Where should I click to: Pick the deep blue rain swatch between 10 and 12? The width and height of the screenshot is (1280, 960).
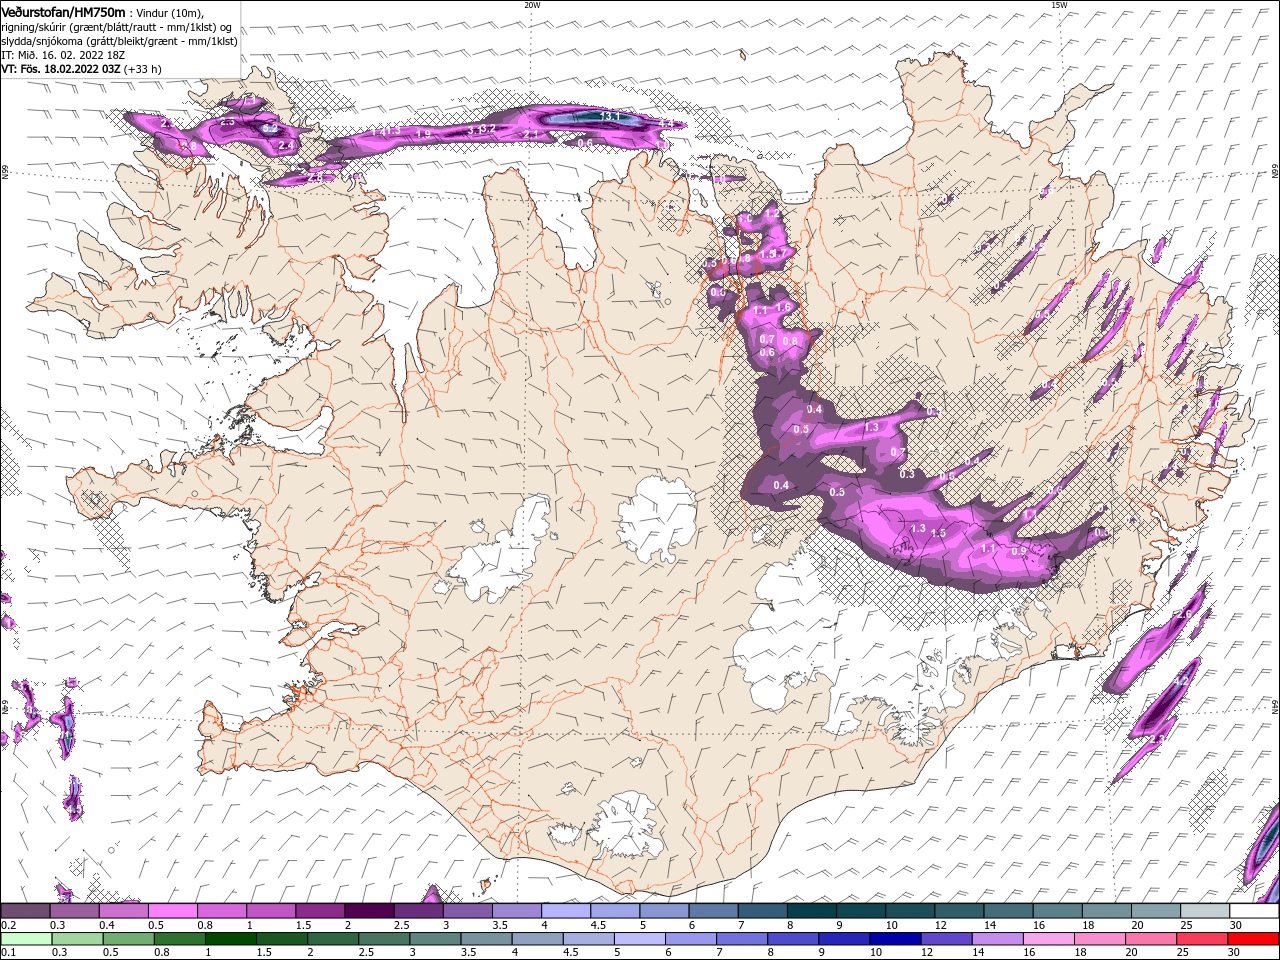(895, 939)
